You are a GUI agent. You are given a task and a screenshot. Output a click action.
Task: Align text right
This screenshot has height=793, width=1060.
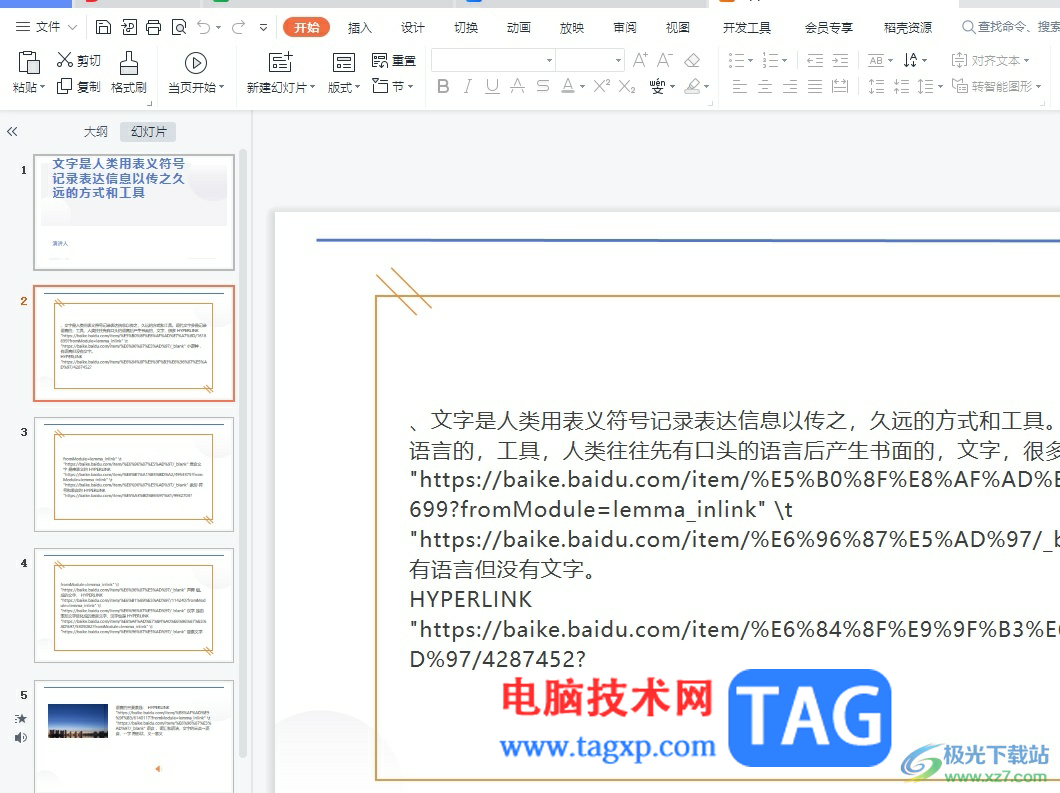tap(790, 86)
